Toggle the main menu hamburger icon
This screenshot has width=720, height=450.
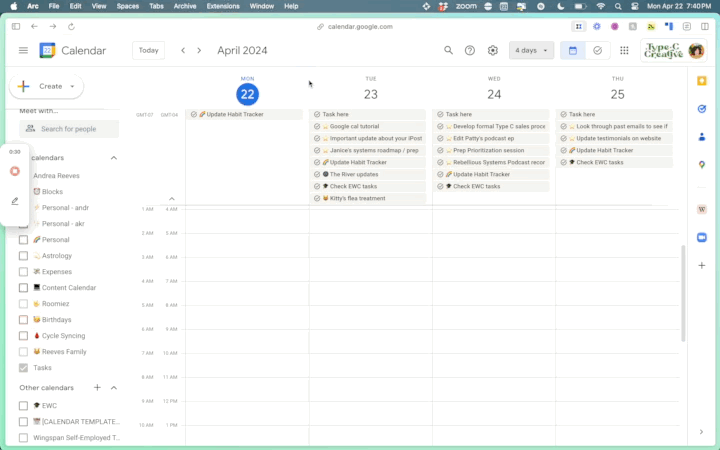[23, 50]
